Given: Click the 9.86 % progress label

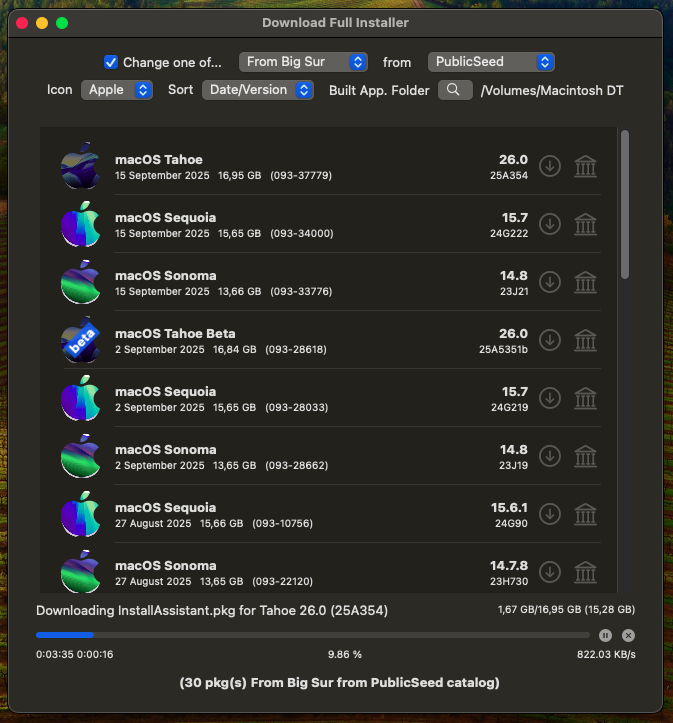Looking at the screenshot, I should click(345, 654).
